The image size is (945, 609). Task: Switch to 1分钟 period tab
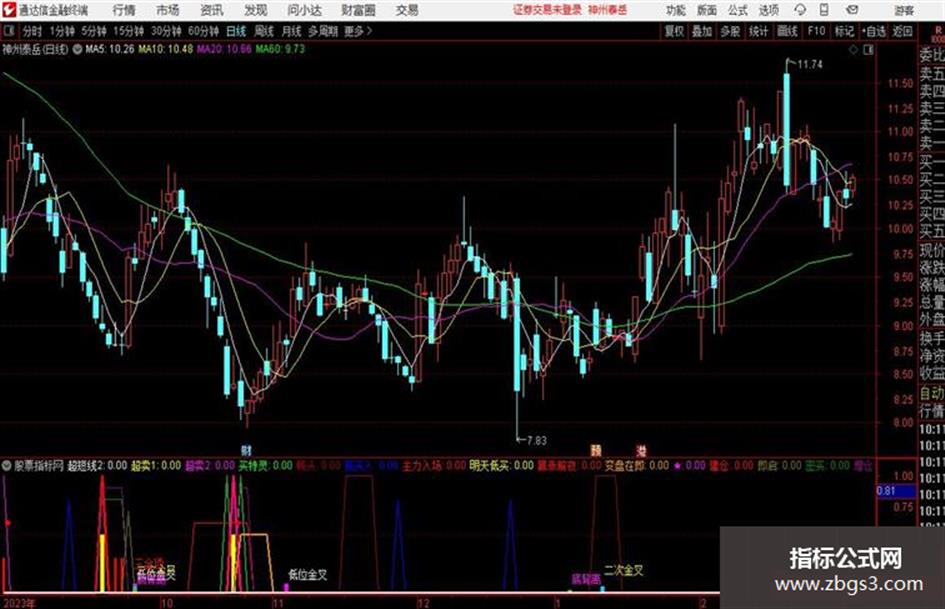tap(62, 31)
